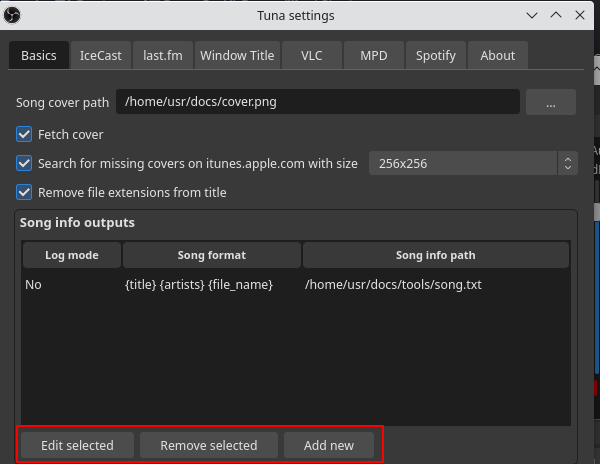Image resolution: width=600 pixels, height=464 pixels.
Task: Select the song.txt output row
Action: click(x=295, y=285)
